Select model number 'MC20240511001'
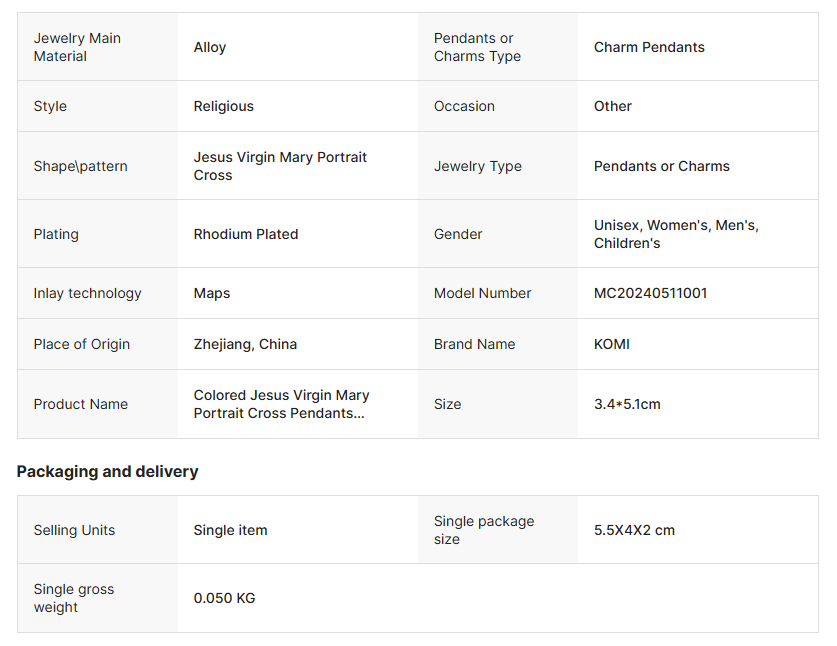The width and height of the screenshot is (837, 646). pyautogui.click(x=650, y=293)
